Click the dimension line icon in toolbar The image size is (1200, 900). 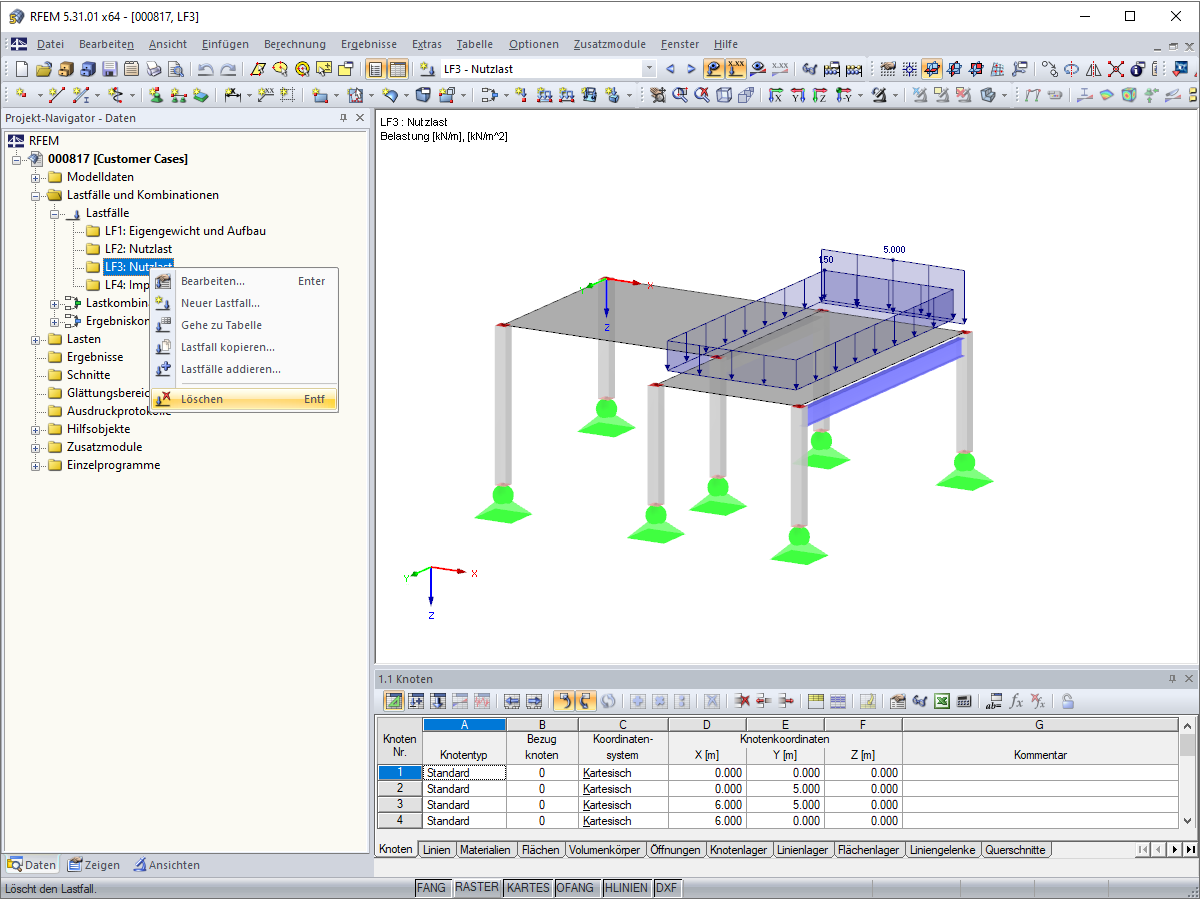232,95
